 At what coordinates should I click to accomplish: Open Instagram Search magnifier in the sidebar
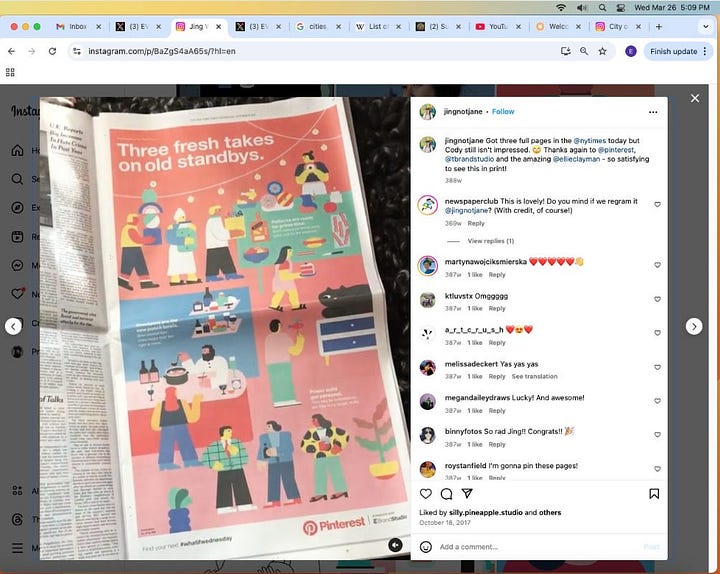17,179
